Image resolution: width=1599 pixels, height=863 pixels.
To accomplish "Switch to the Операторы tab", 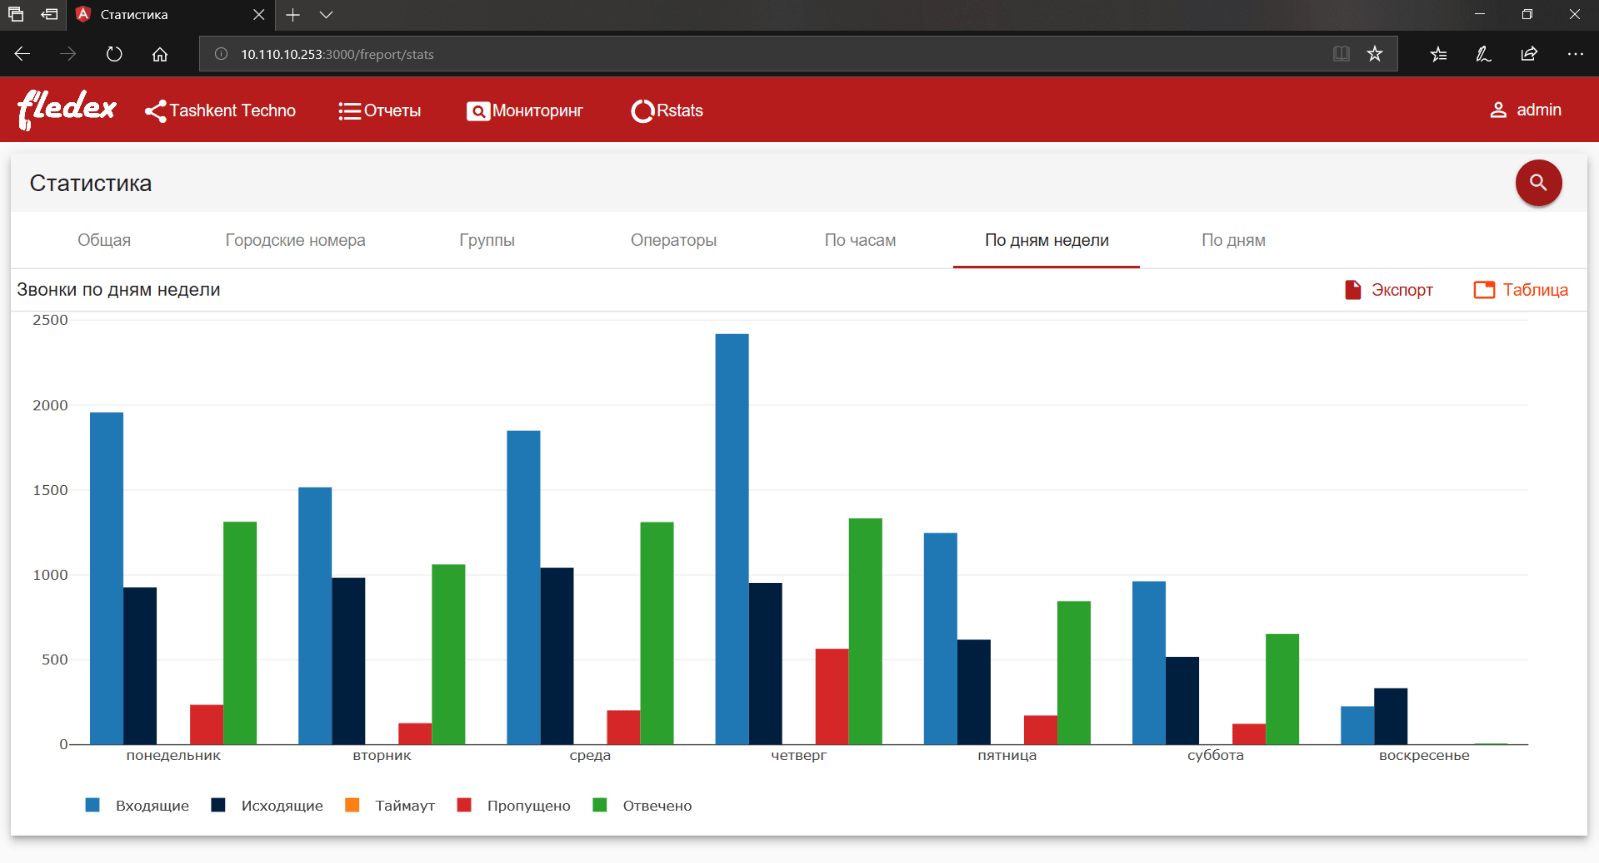I will tap(673, 240).
